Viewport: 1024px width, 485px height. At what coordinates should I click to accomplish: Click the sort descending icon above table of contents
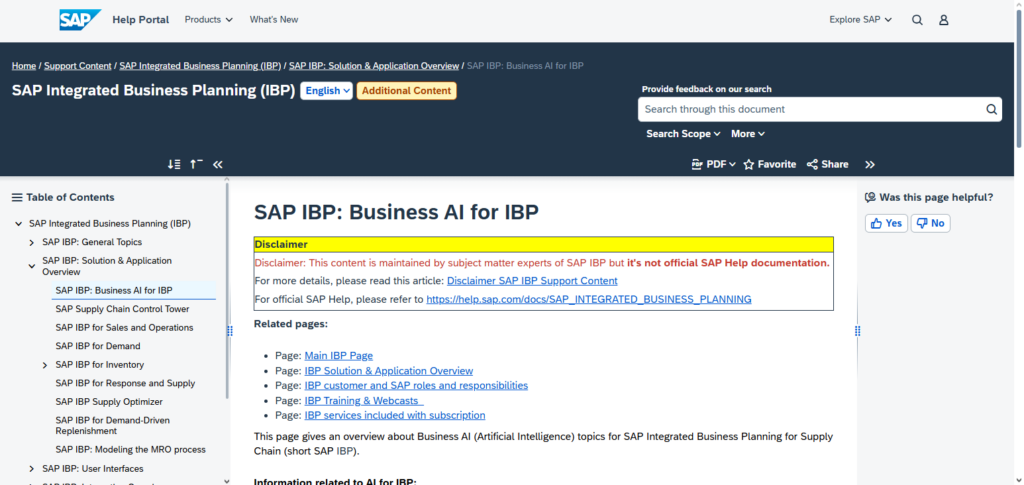(174, 164)
